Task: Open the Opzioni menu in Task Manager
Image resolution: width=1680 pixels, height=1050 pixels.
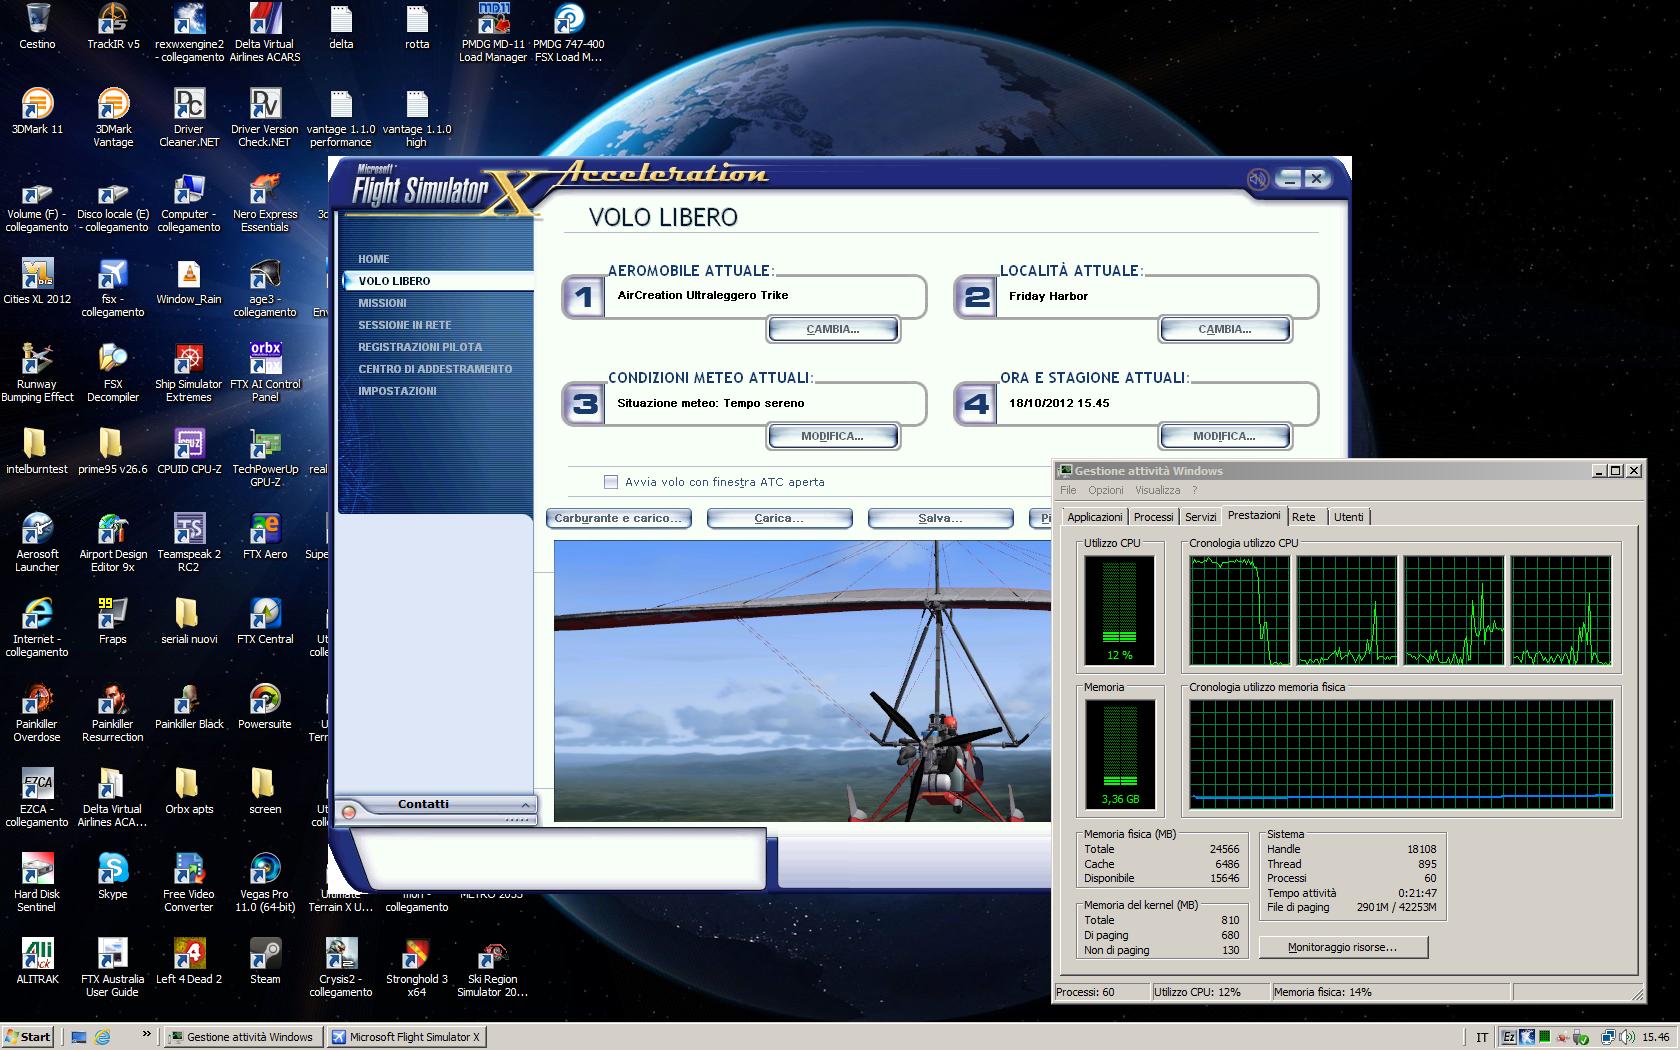Action: (1106, 490)
